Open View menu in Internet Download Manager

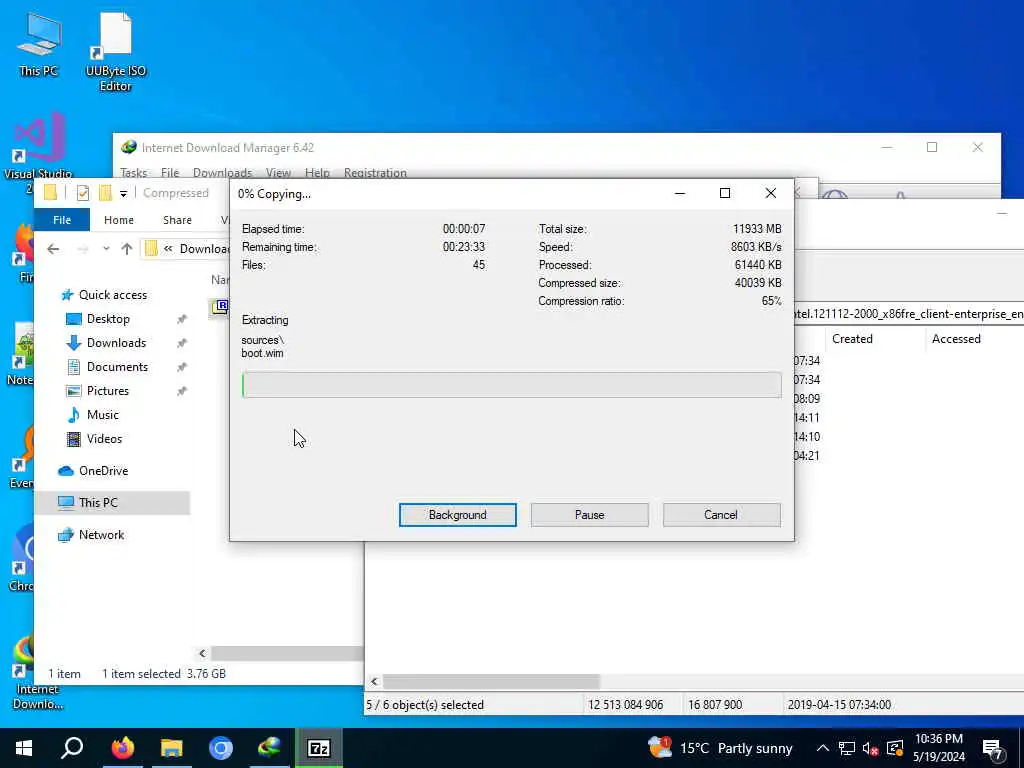[278, 172]
